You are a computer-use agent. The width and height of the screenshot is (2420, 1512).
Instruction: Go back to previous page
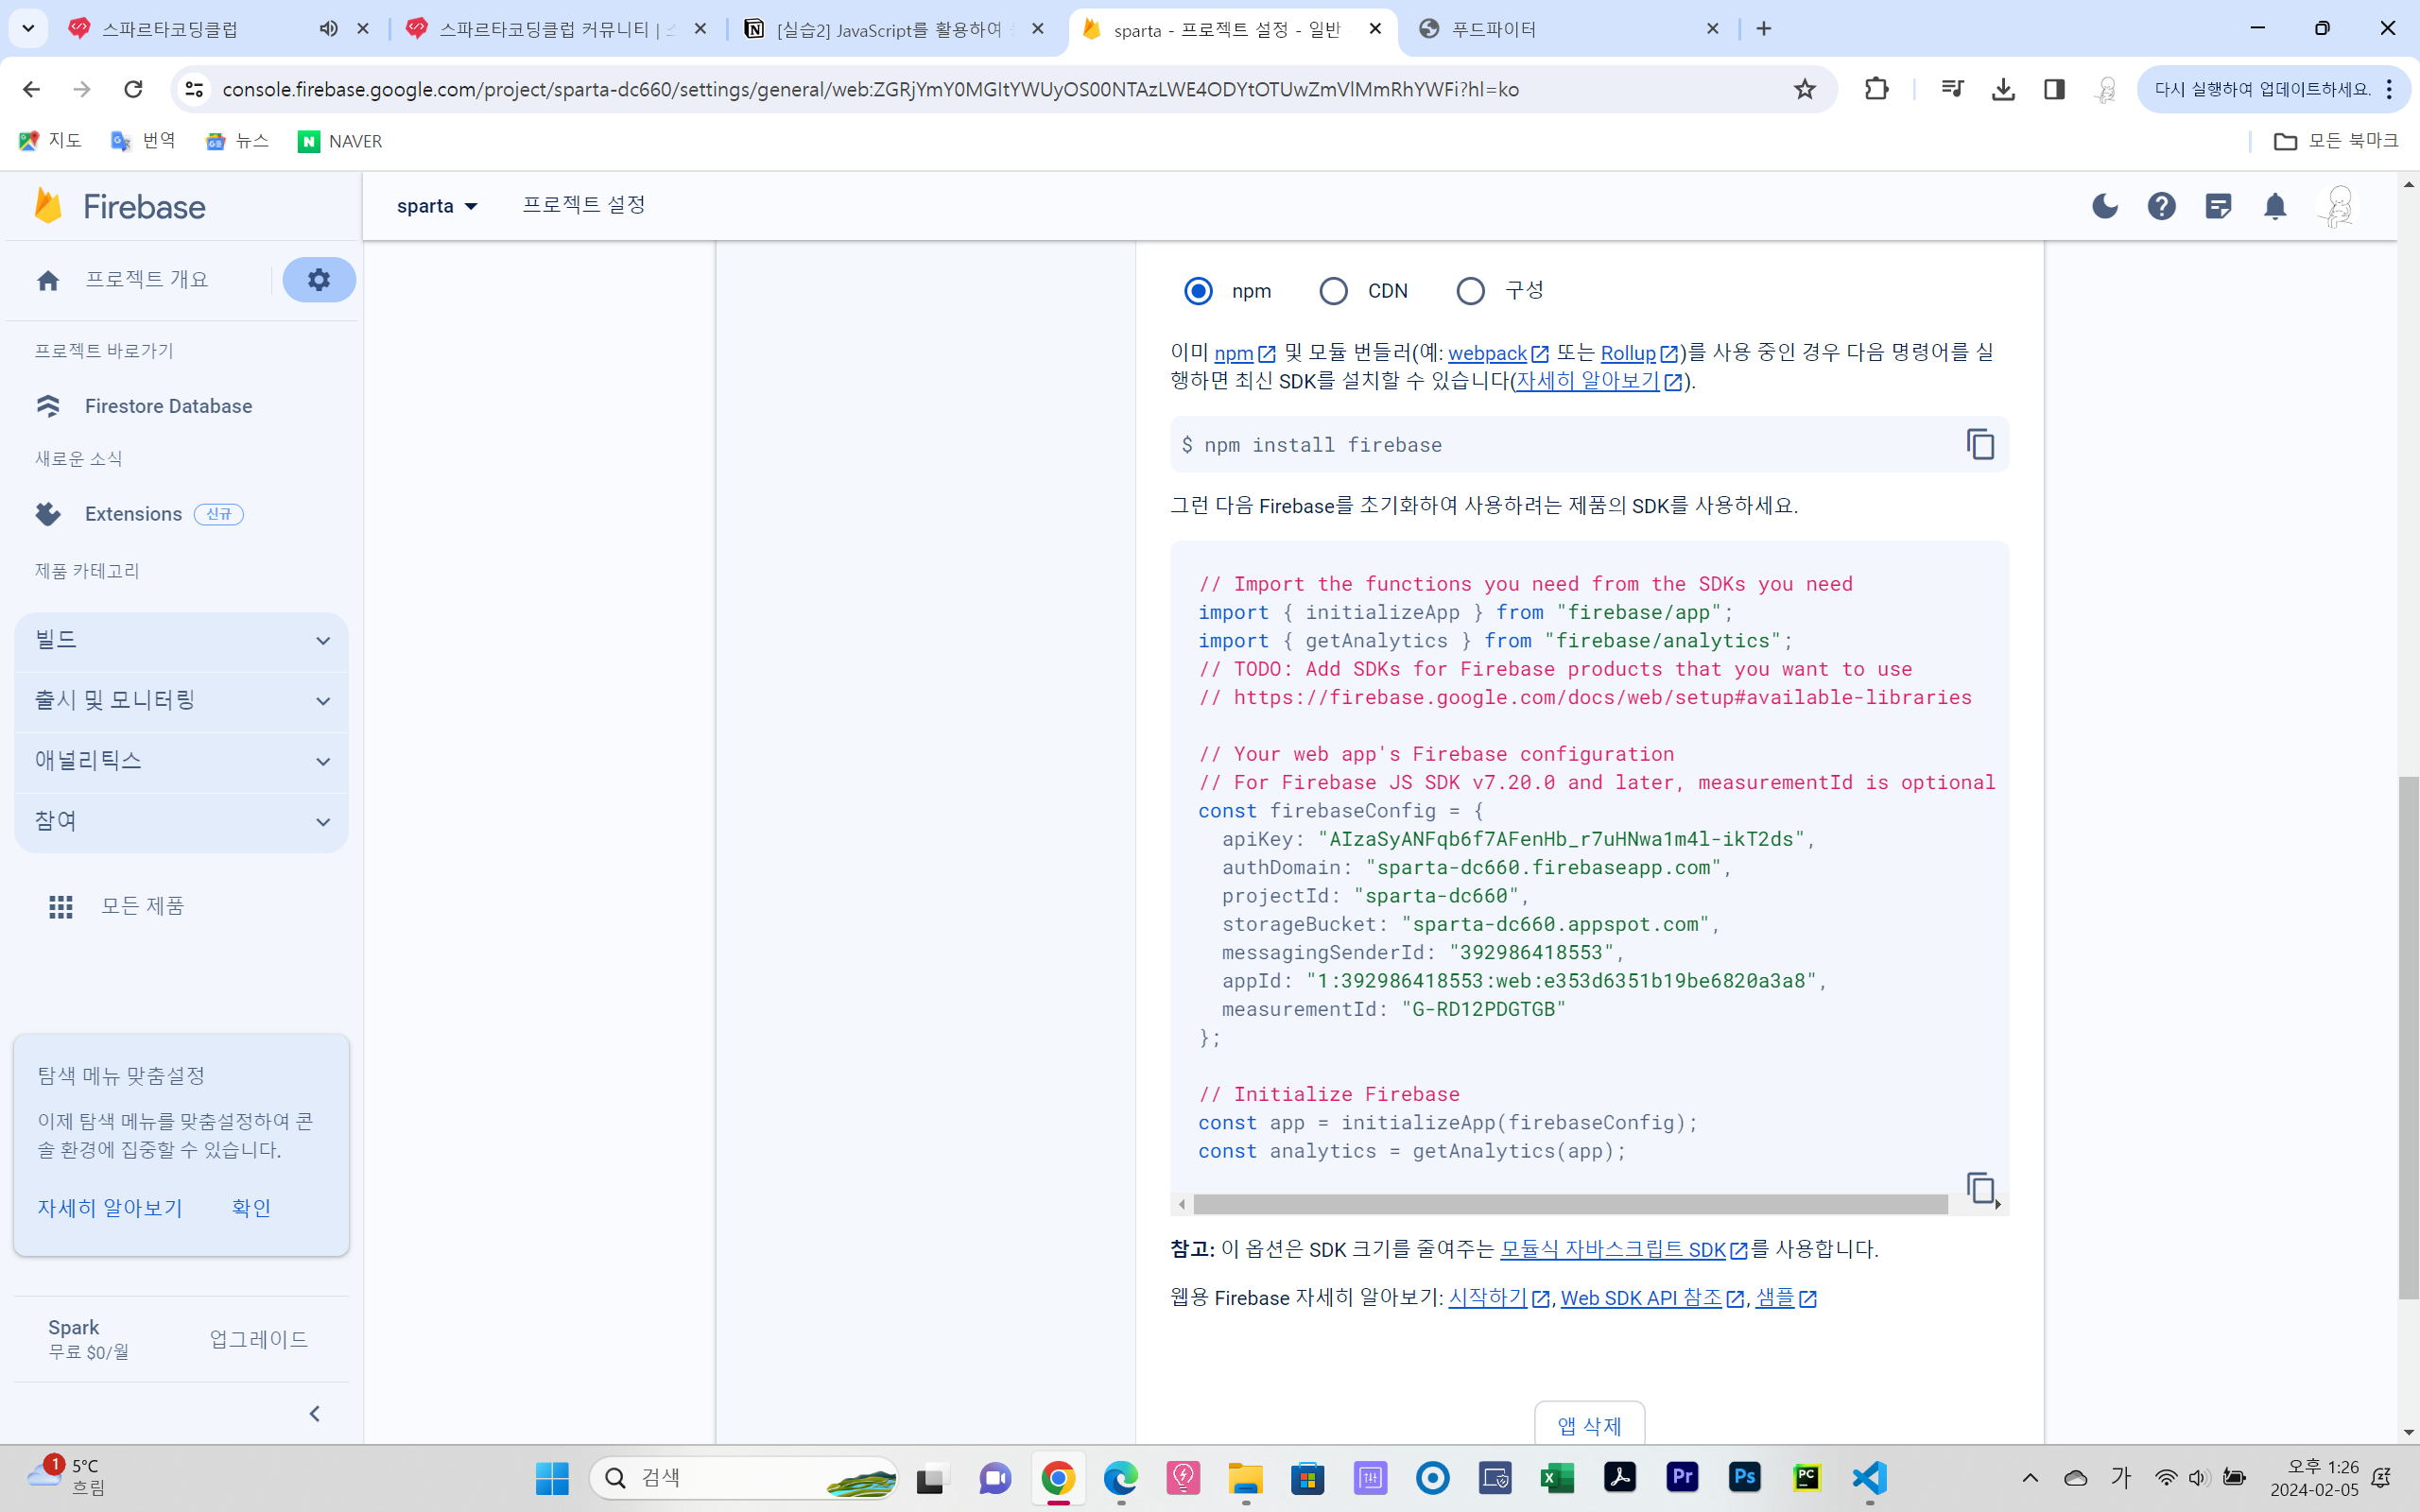click(31, 89)
